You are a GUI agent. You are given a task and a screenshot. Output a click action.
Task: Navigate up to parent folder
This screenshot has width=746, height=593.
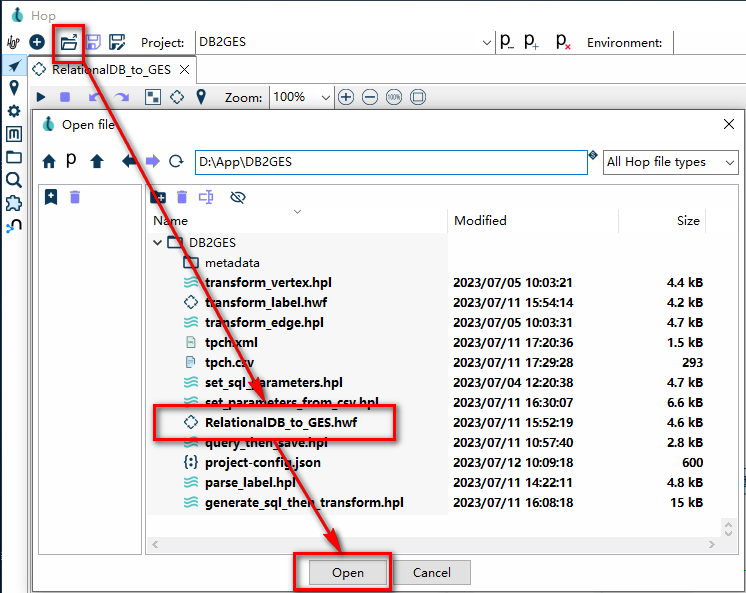click(x=97, y=162)
